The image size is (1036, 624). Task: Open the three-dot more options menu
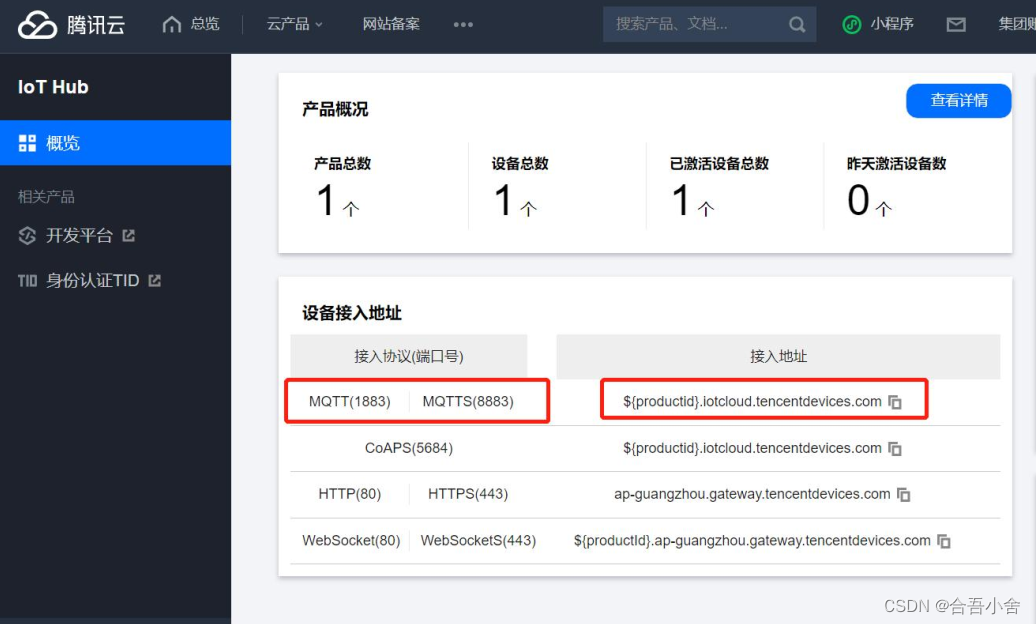pyautogui.click(x=463, y=24)
